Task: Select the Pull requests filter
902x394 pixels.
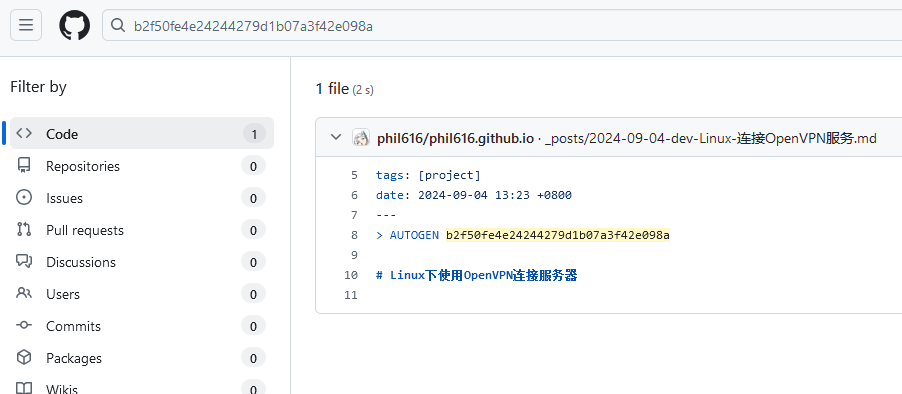Action: click(142, 230)
